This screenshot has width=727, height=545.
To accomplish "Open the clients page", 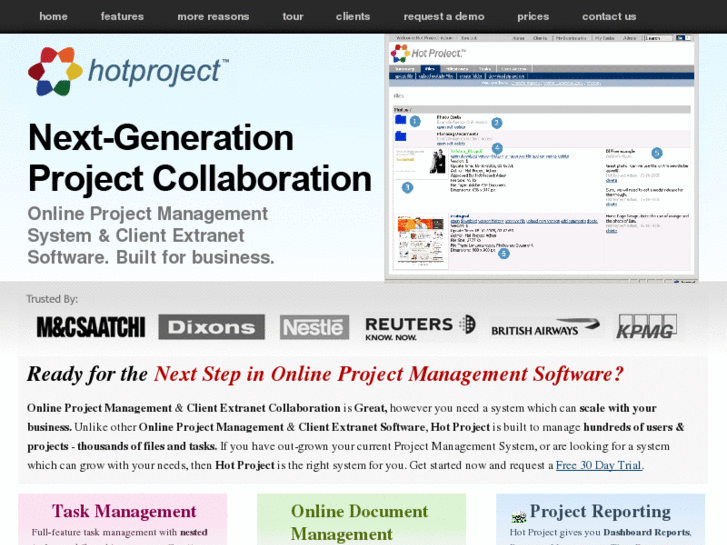I will tap(353, 17).
